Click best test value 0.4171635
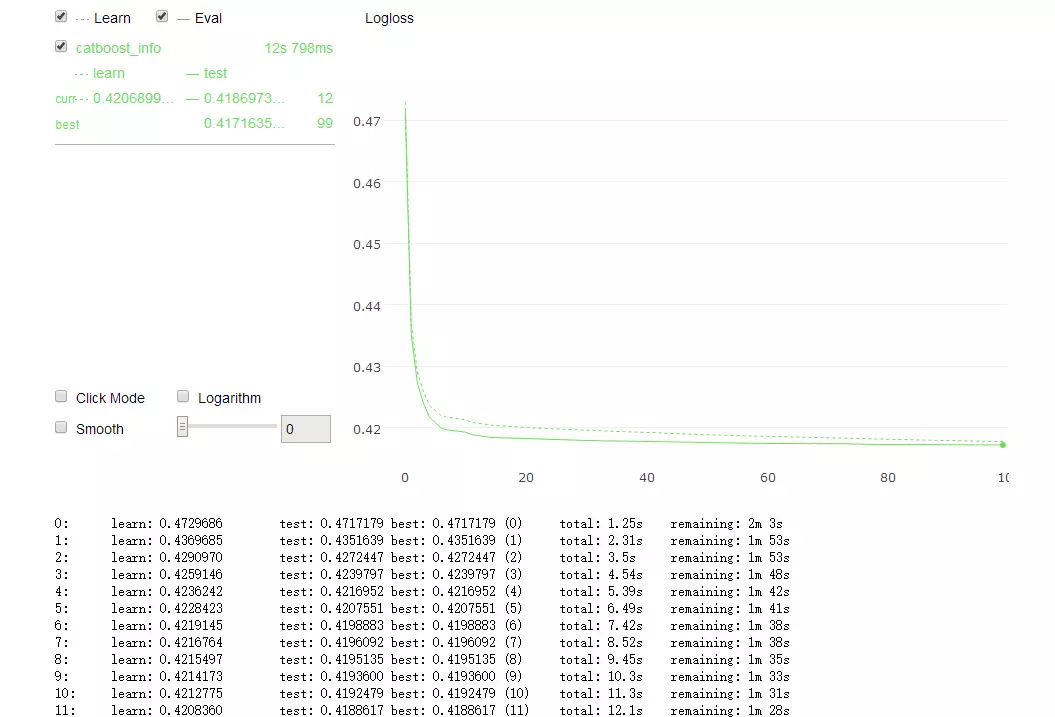Image resolution: width=1055 pixels, height=717 pixels. coord(244,123)
